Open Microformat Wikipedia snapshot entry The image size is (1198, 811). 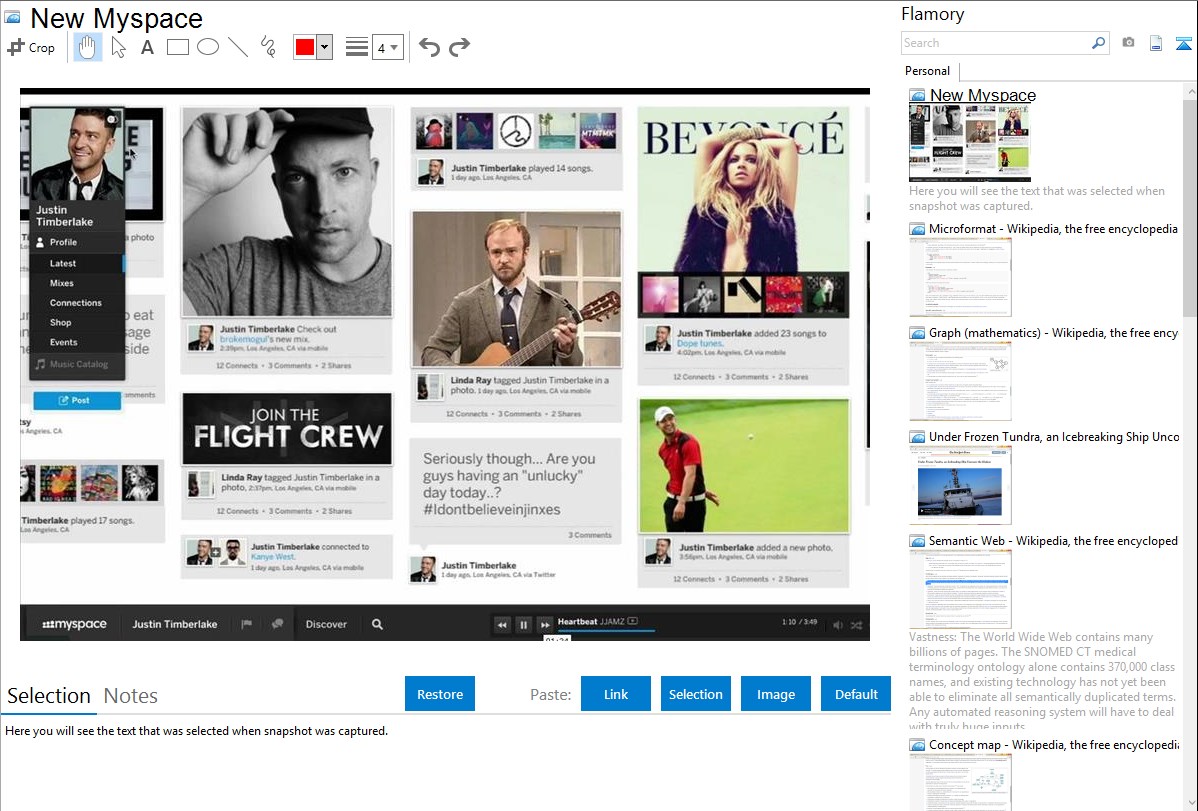(x=1053, y=229)
